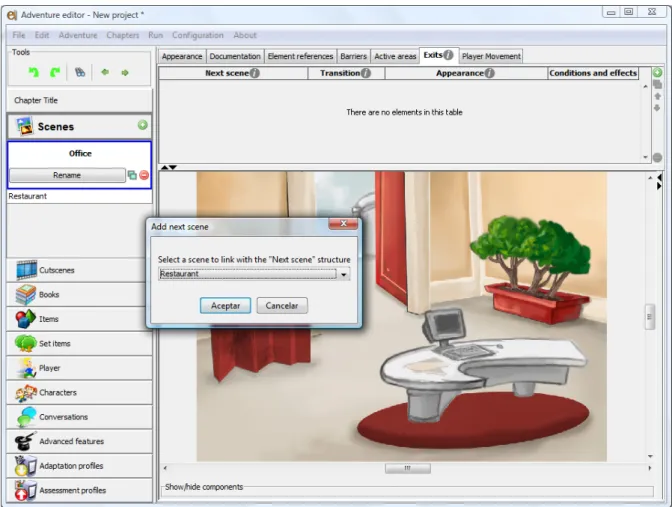672x507 pixels.
Task: Switch to Element references tab
Action: click(300, 56)
